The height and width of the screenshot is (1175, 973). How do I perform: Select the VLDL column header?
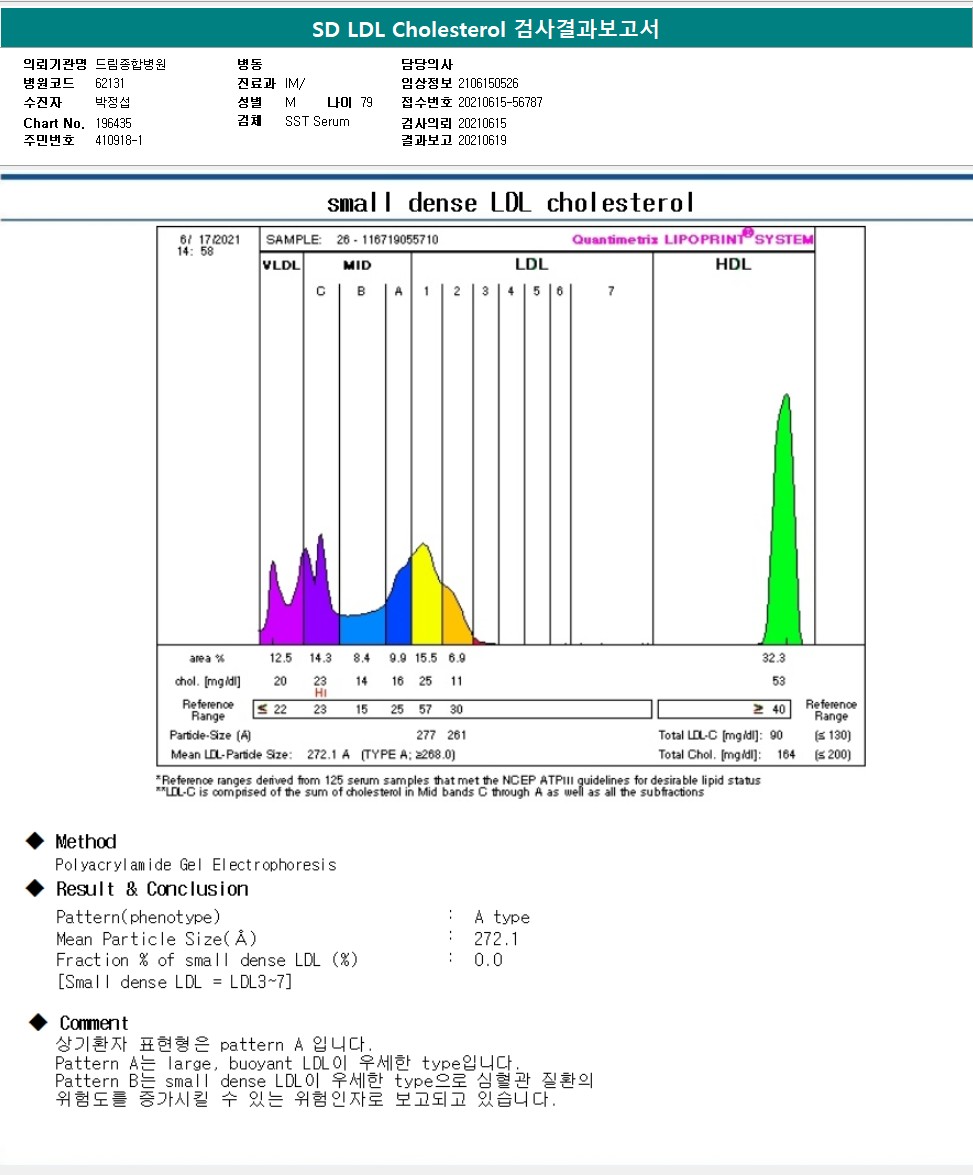(281, 265)
